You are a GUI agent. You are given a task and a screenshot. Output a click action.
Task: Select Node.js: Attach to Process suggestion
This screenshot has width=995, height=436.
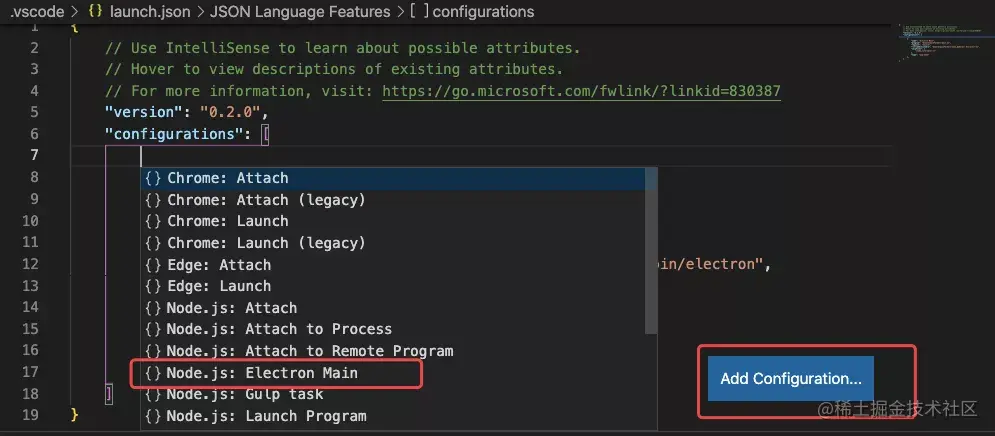click(279, 329)
